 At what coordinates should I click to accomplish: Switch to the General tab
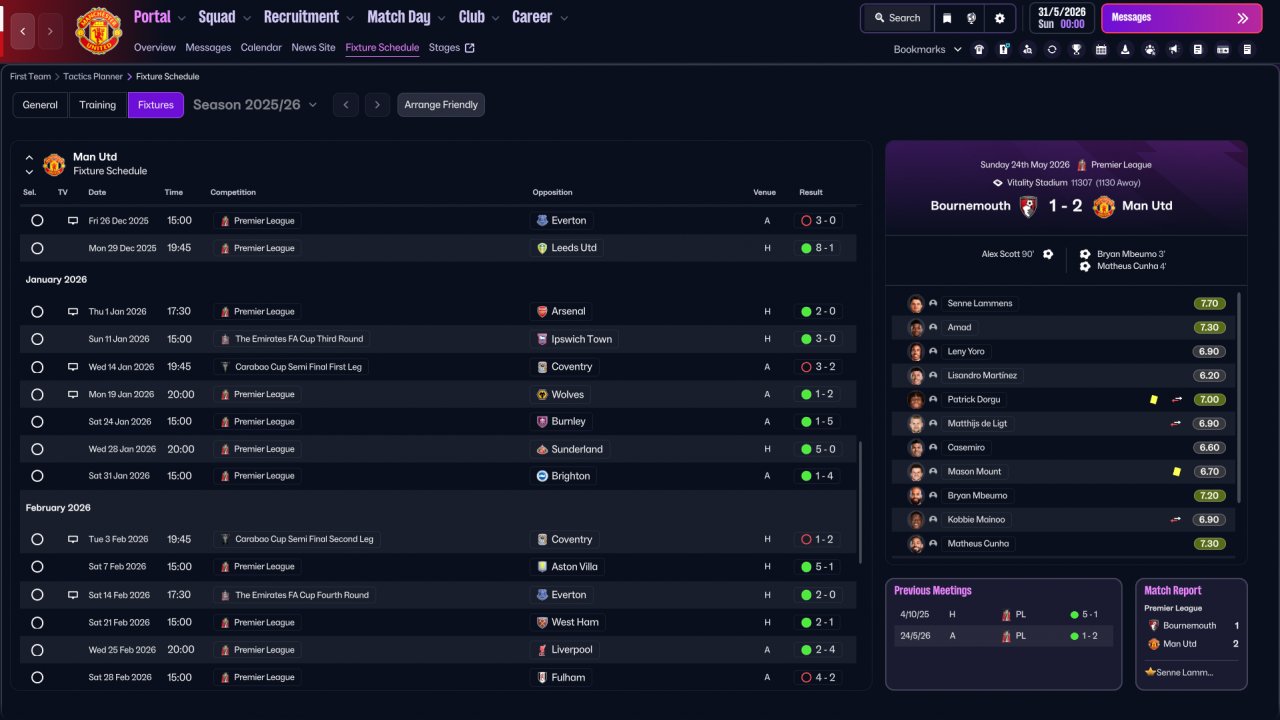pos(40,105)
